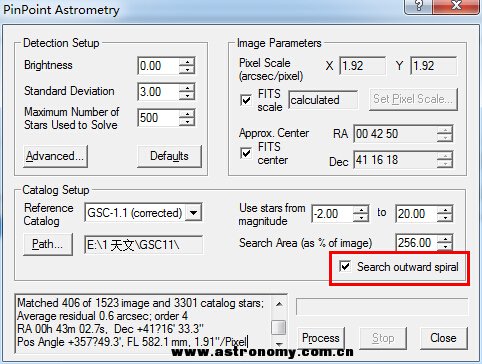Decrease maximum magnitude with down arrow
This screenshot has width=482, height=364.
445,218
